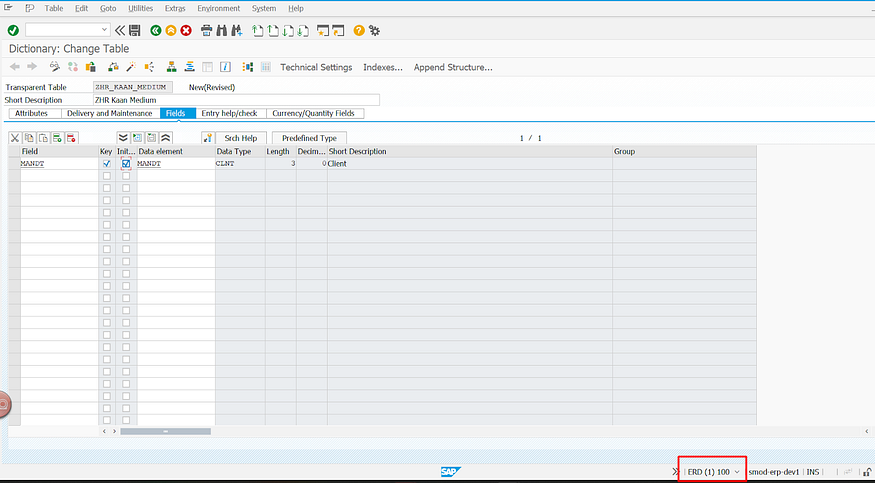Image resolution: width=875 pixels, height=483 pixels.
Task: Open Customize Local Layout gear icon
Action: [374, 30]
